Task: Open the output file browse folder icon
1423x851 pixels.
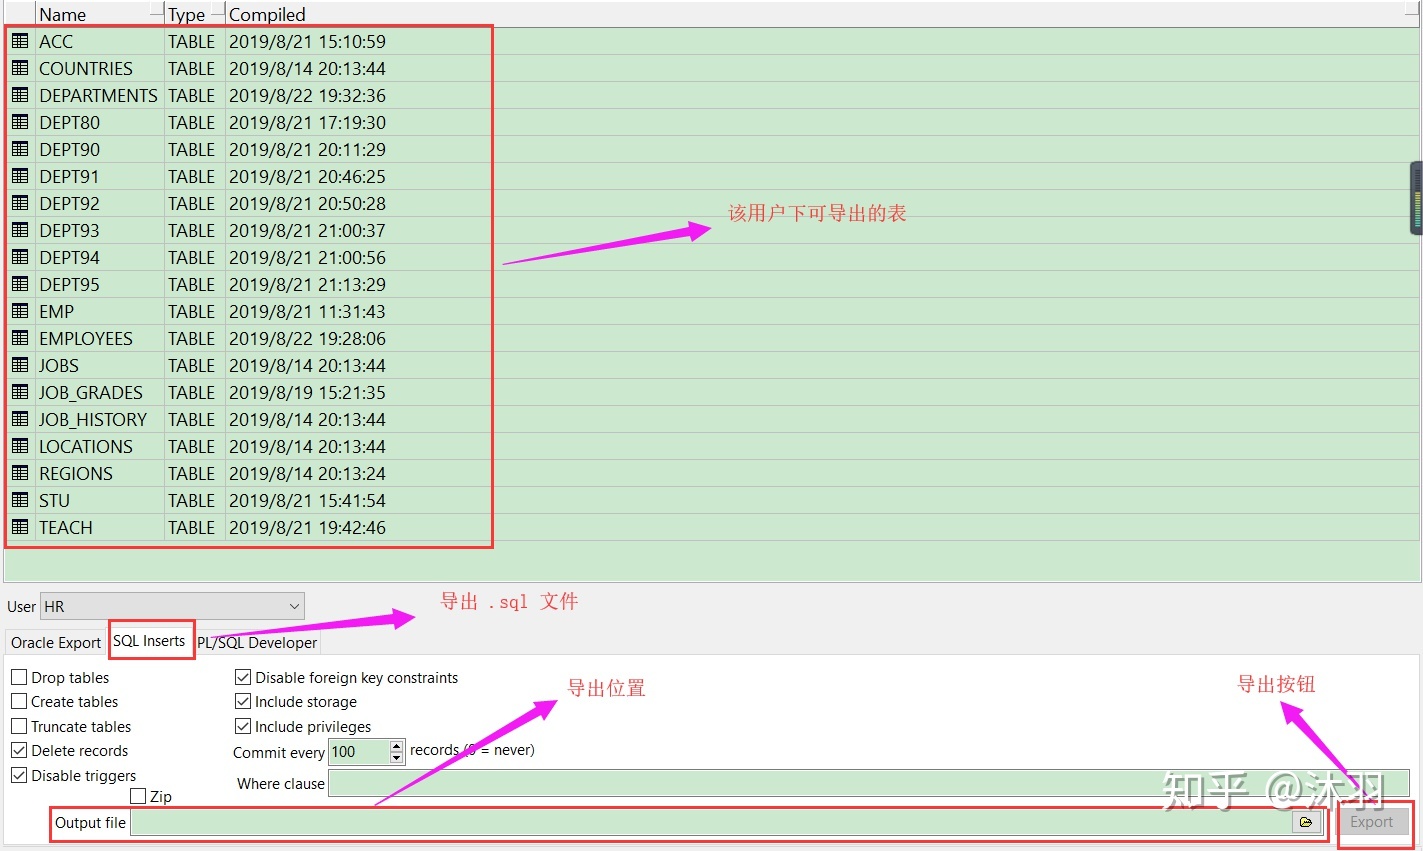Action: 1306,822
